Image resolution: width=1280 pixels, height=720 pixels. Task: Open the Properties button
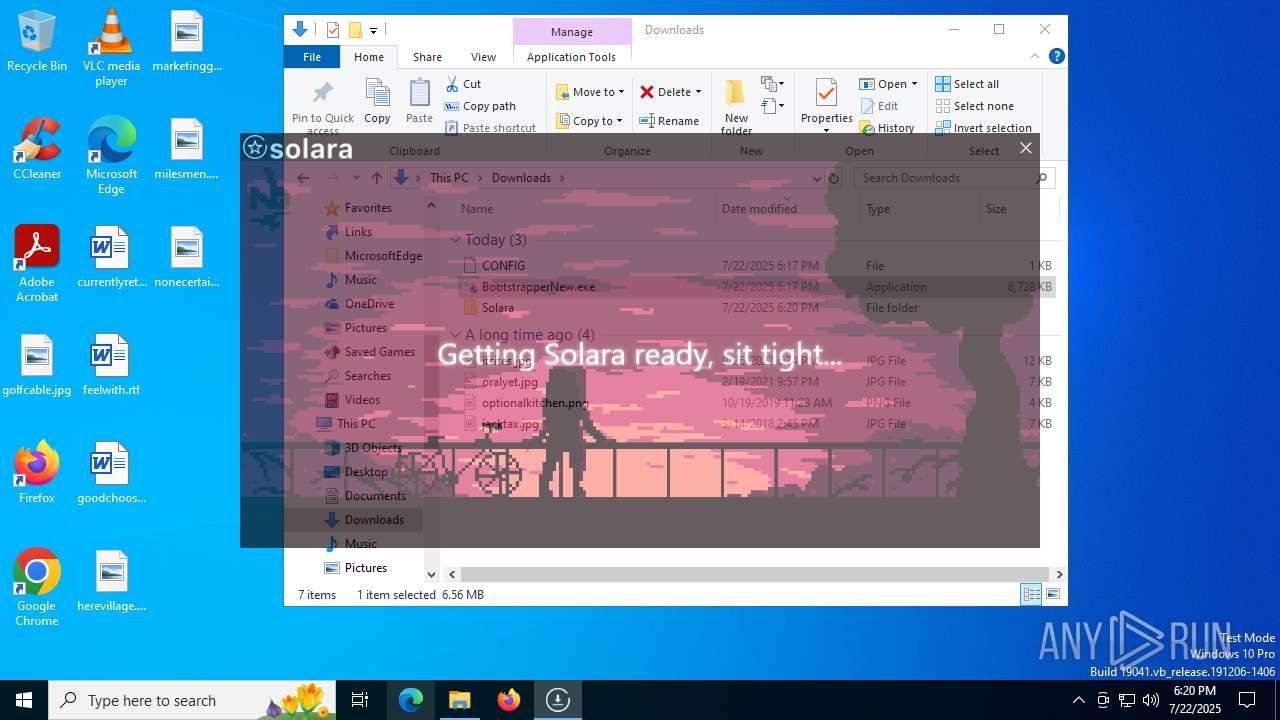point(826,105)
